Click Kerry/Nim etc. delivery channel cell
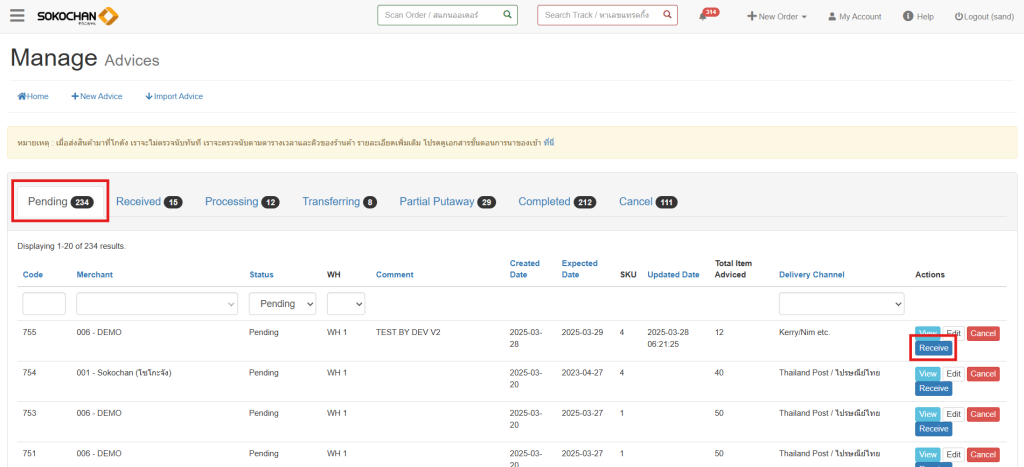Image resolution: width=1024 pixels, height=467 pixels. (805, 332)
